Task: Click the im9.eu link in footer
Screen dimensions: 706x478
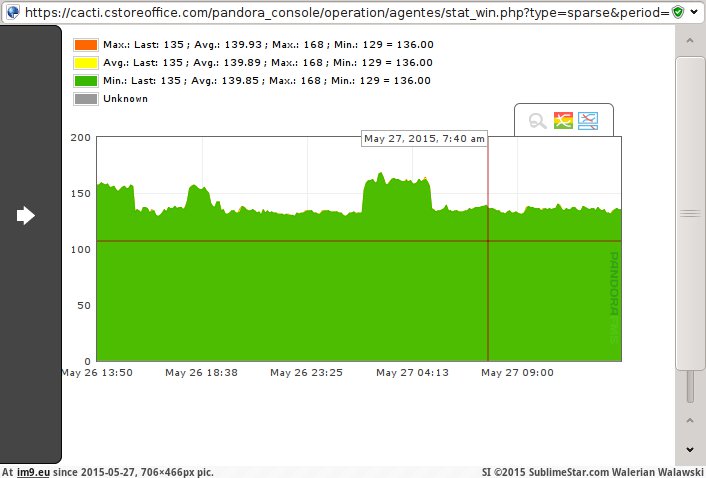Action: [x=33, y=472]
